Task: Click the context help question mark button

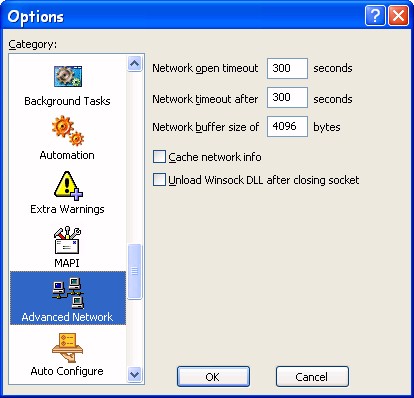Action: point(375,15)
